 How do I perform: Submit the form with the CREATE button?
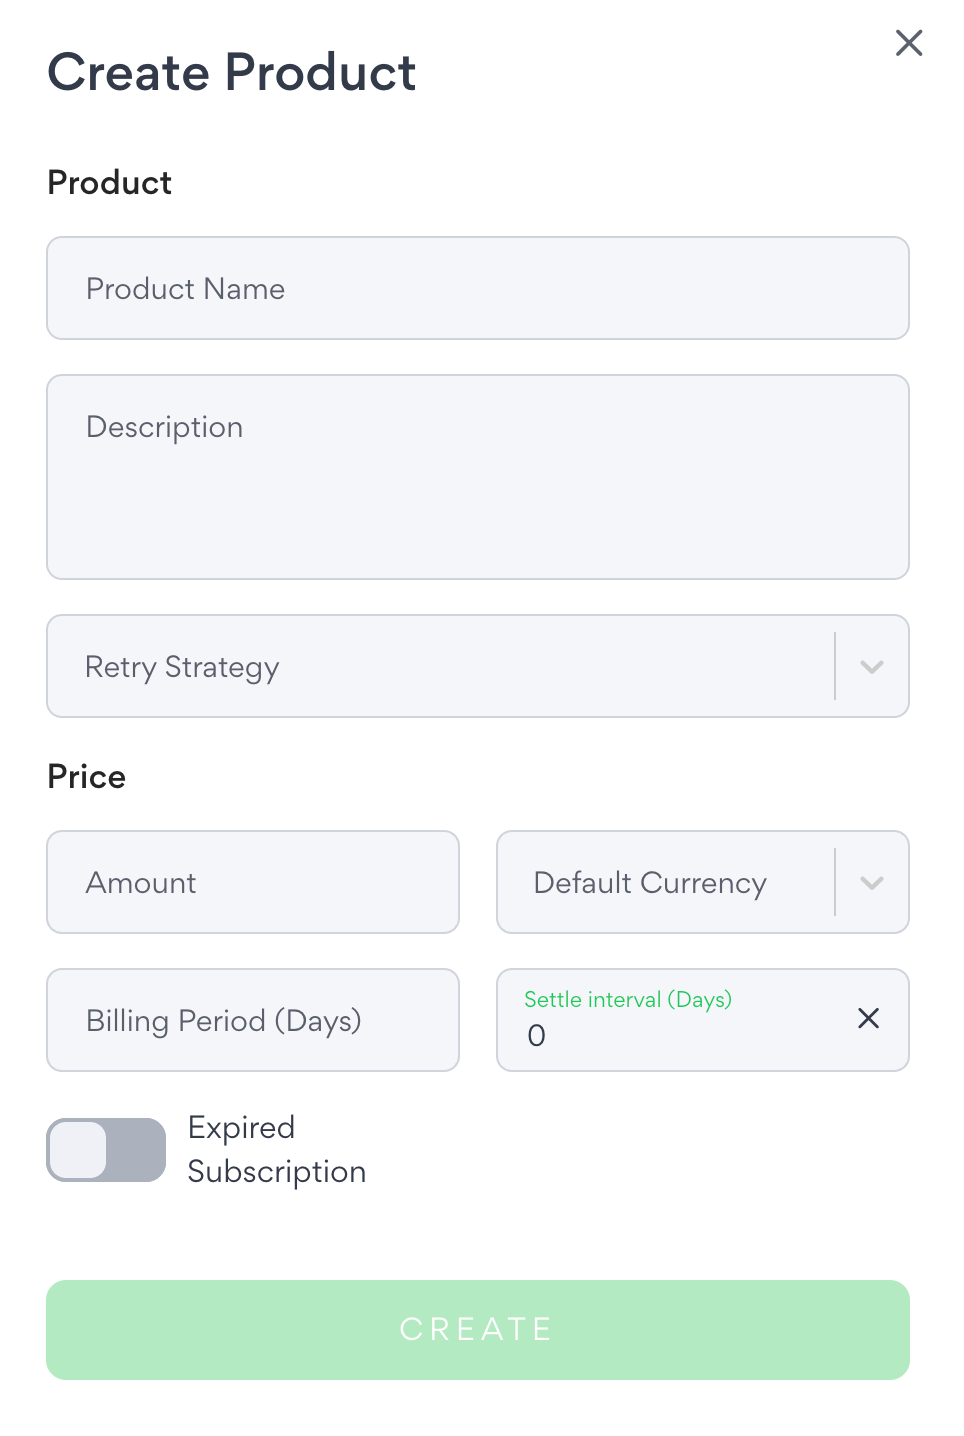(478, 1330)
